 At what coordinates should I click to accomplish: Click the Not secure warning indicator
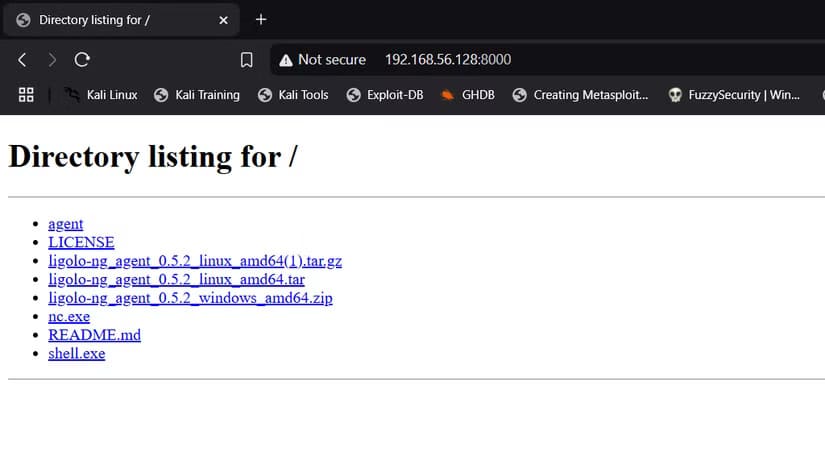[x=322, y=60]
